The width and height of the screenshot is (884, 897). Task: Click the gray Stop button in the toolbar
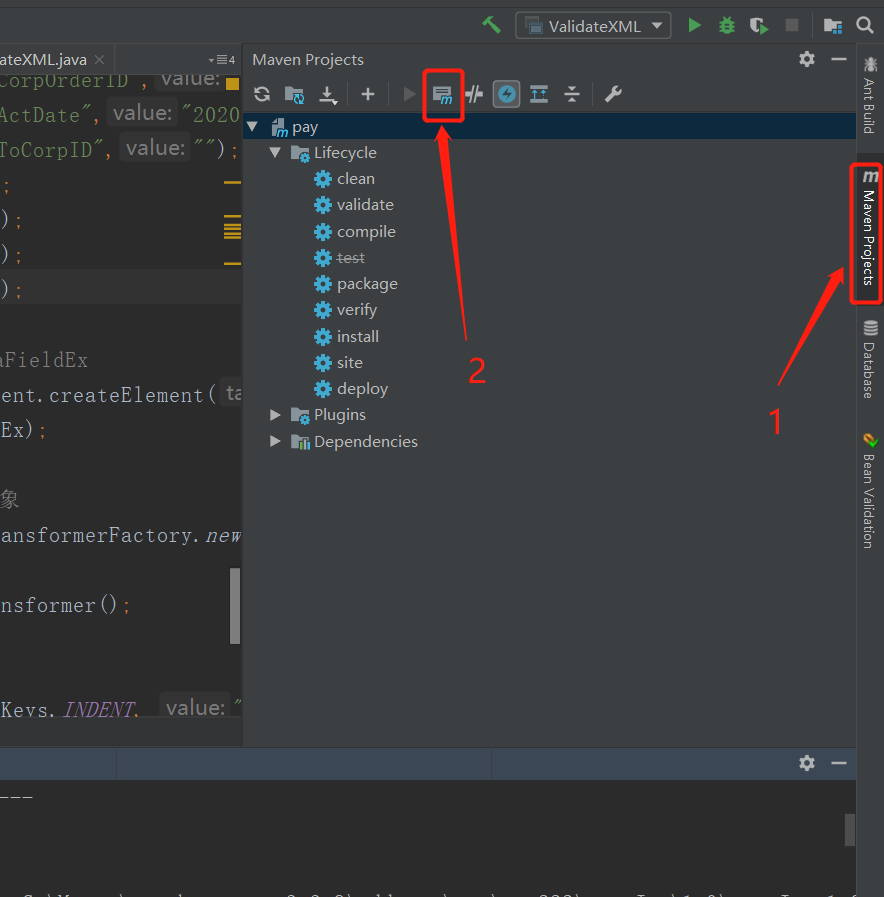pos(792,25)
